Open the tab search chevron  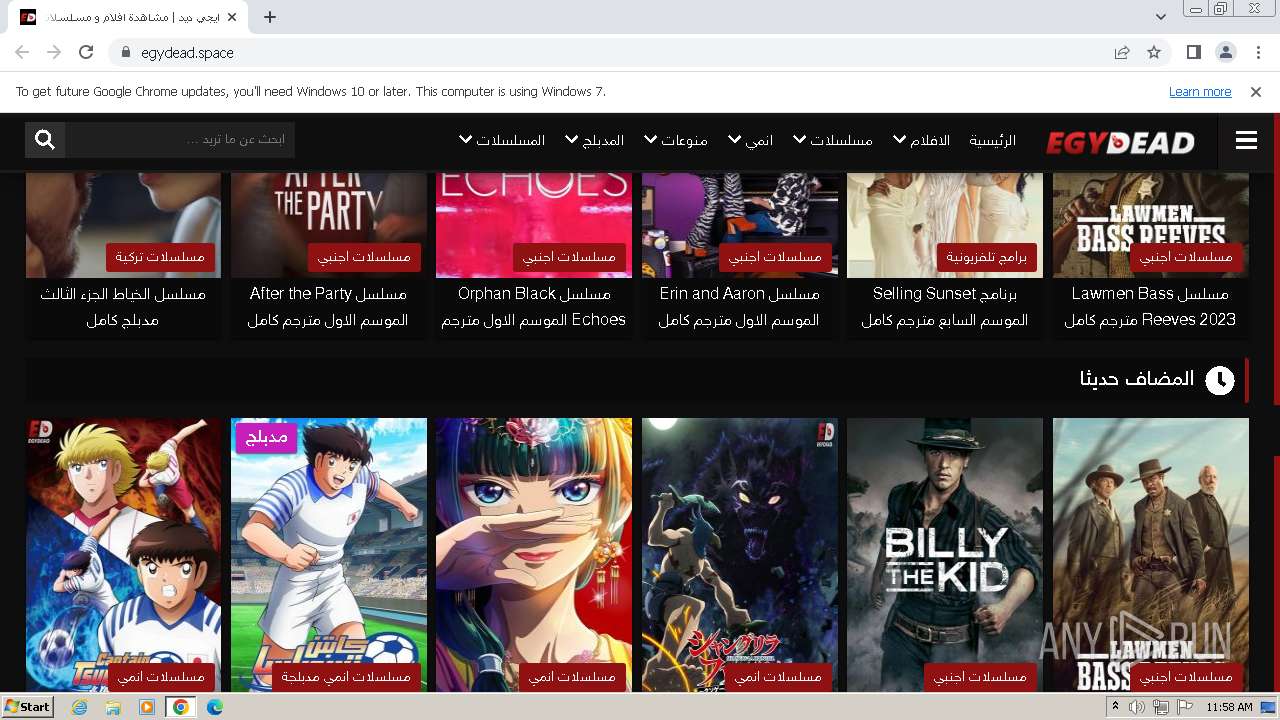pos(1160,16)
